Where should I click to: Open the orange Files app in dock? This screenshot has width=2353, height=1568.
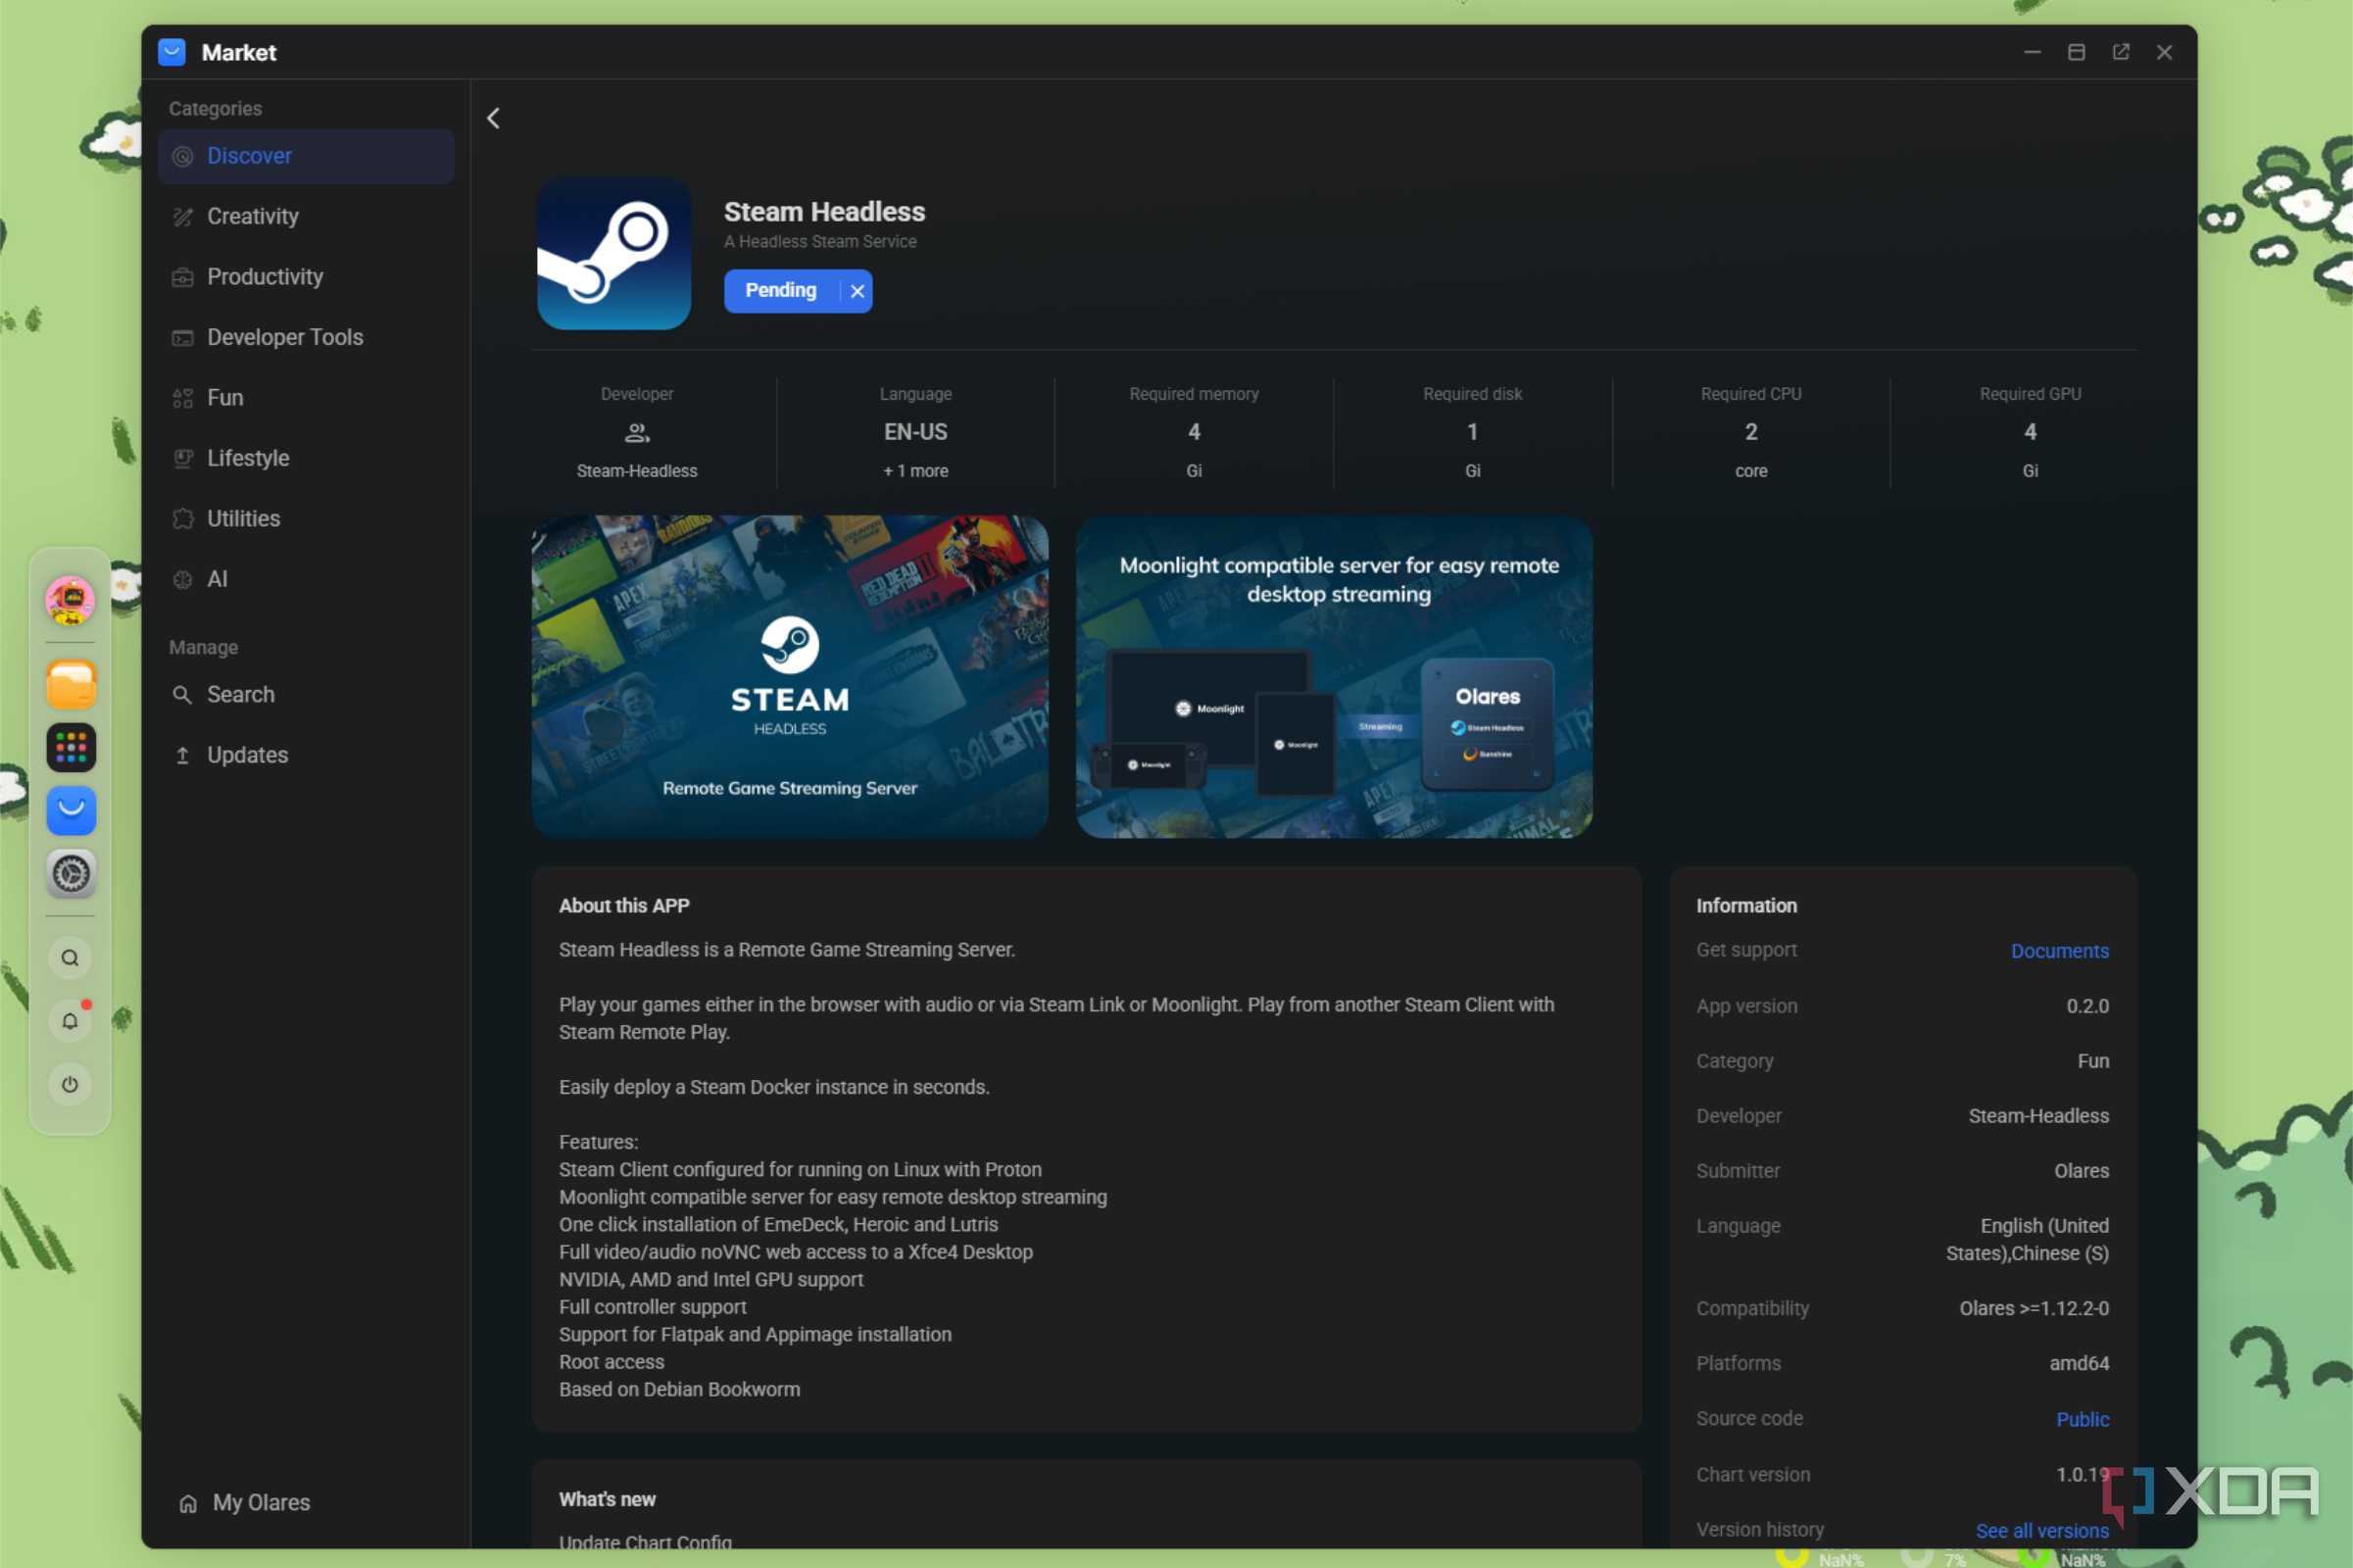(x=71, y=685)
